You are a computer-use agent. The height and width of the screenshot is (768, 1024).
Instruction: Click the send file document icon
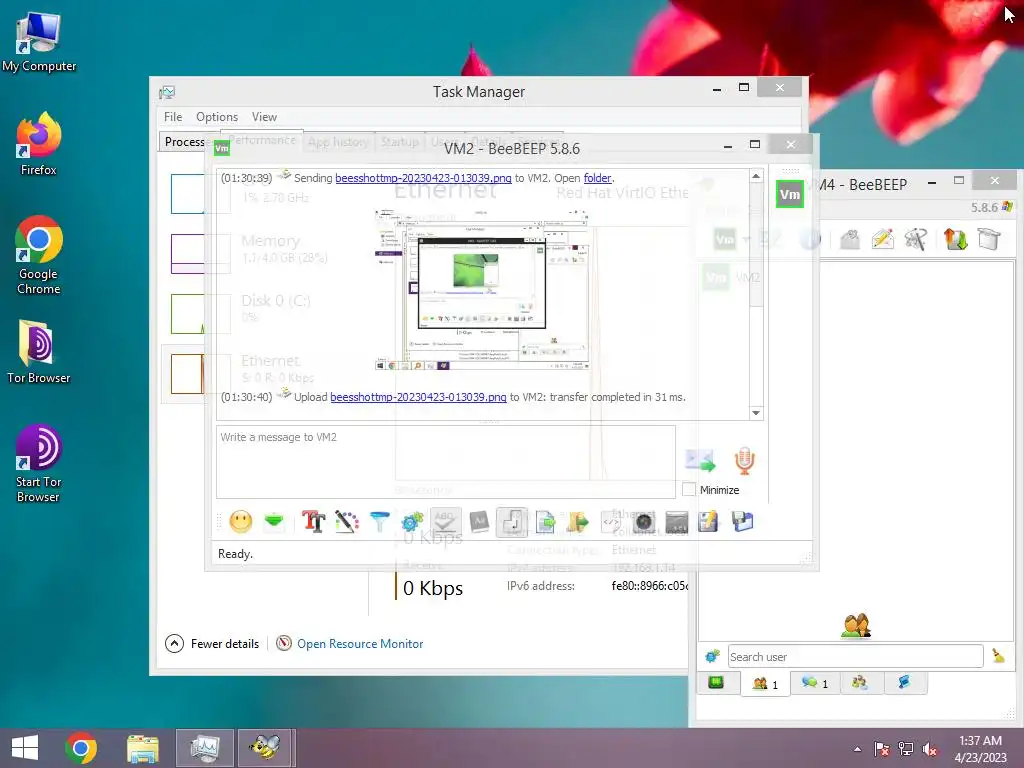tap(545, 522)
